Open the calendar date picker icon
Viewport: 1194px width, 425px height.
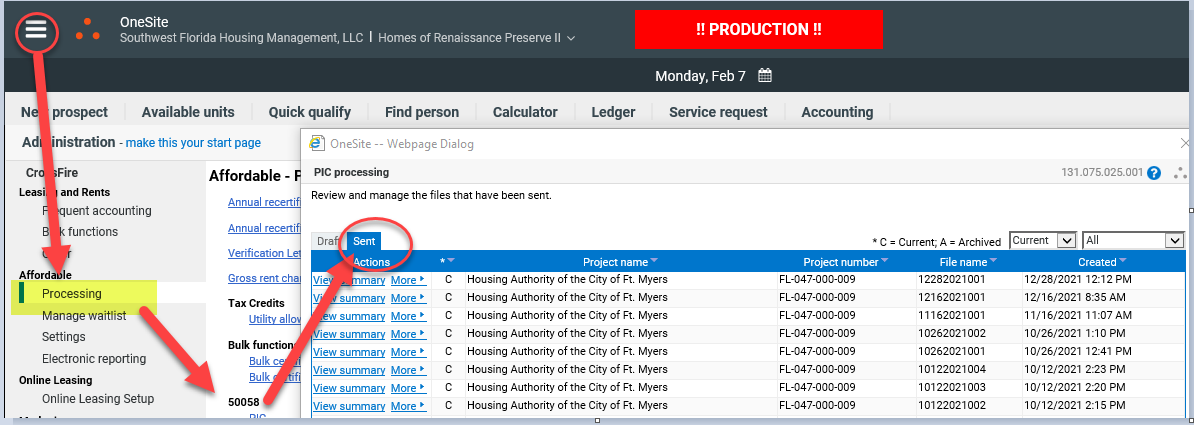pos(765,76)
